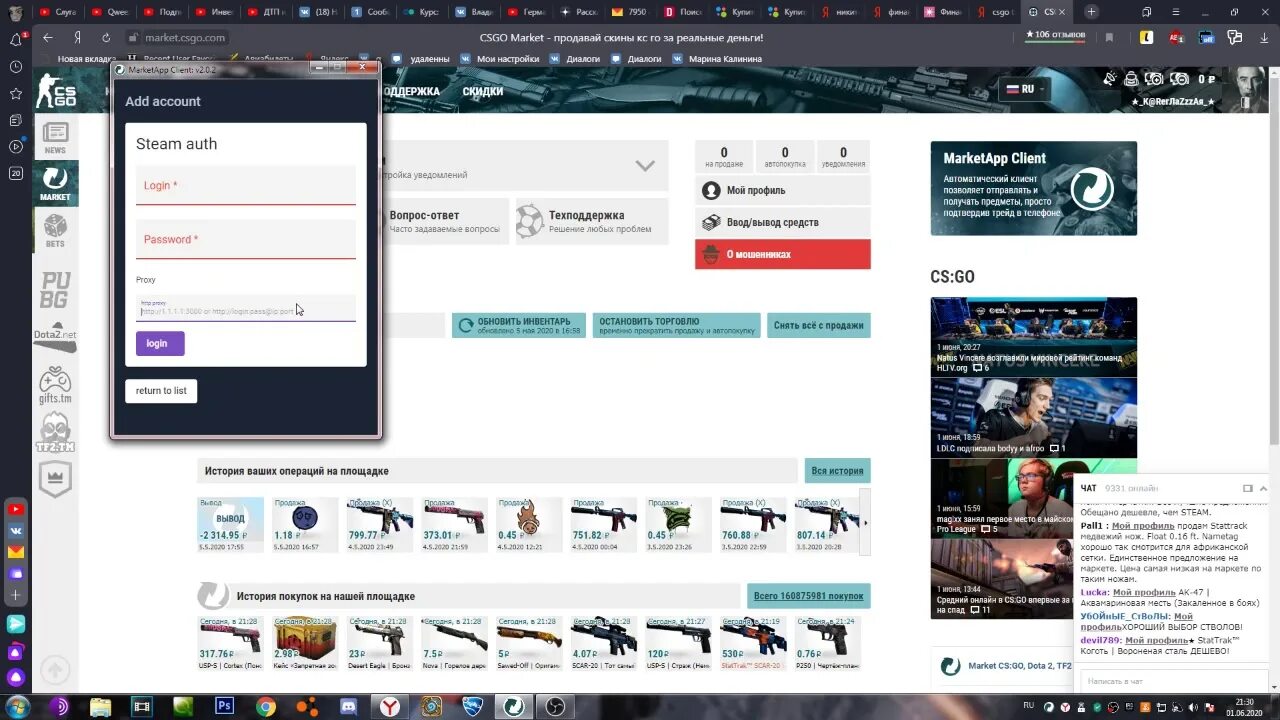Open the TF2.TK market icon
1280x720 pixels.
tap(55, 433)
